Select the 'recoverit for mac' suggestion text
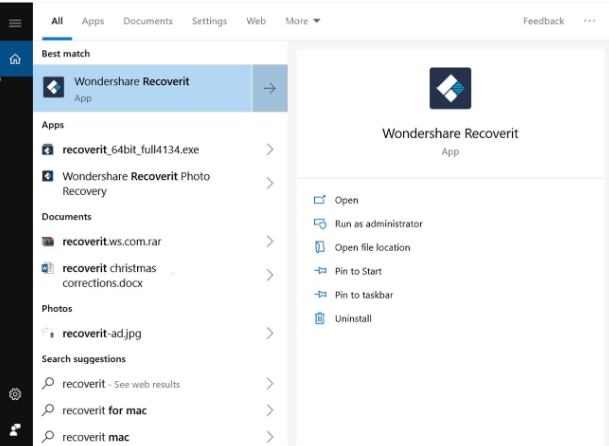Screen dimensions: 609x446 pyautogui.click(x=104, y=410)
